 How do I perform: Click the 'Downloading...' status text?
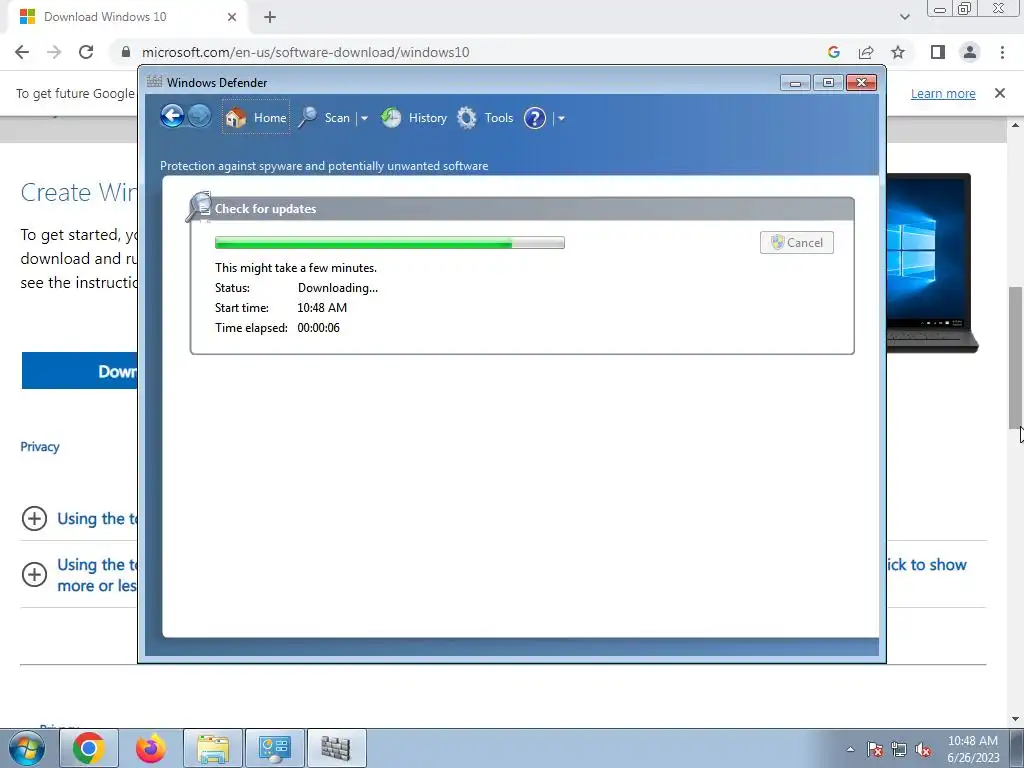click(338, 288)
